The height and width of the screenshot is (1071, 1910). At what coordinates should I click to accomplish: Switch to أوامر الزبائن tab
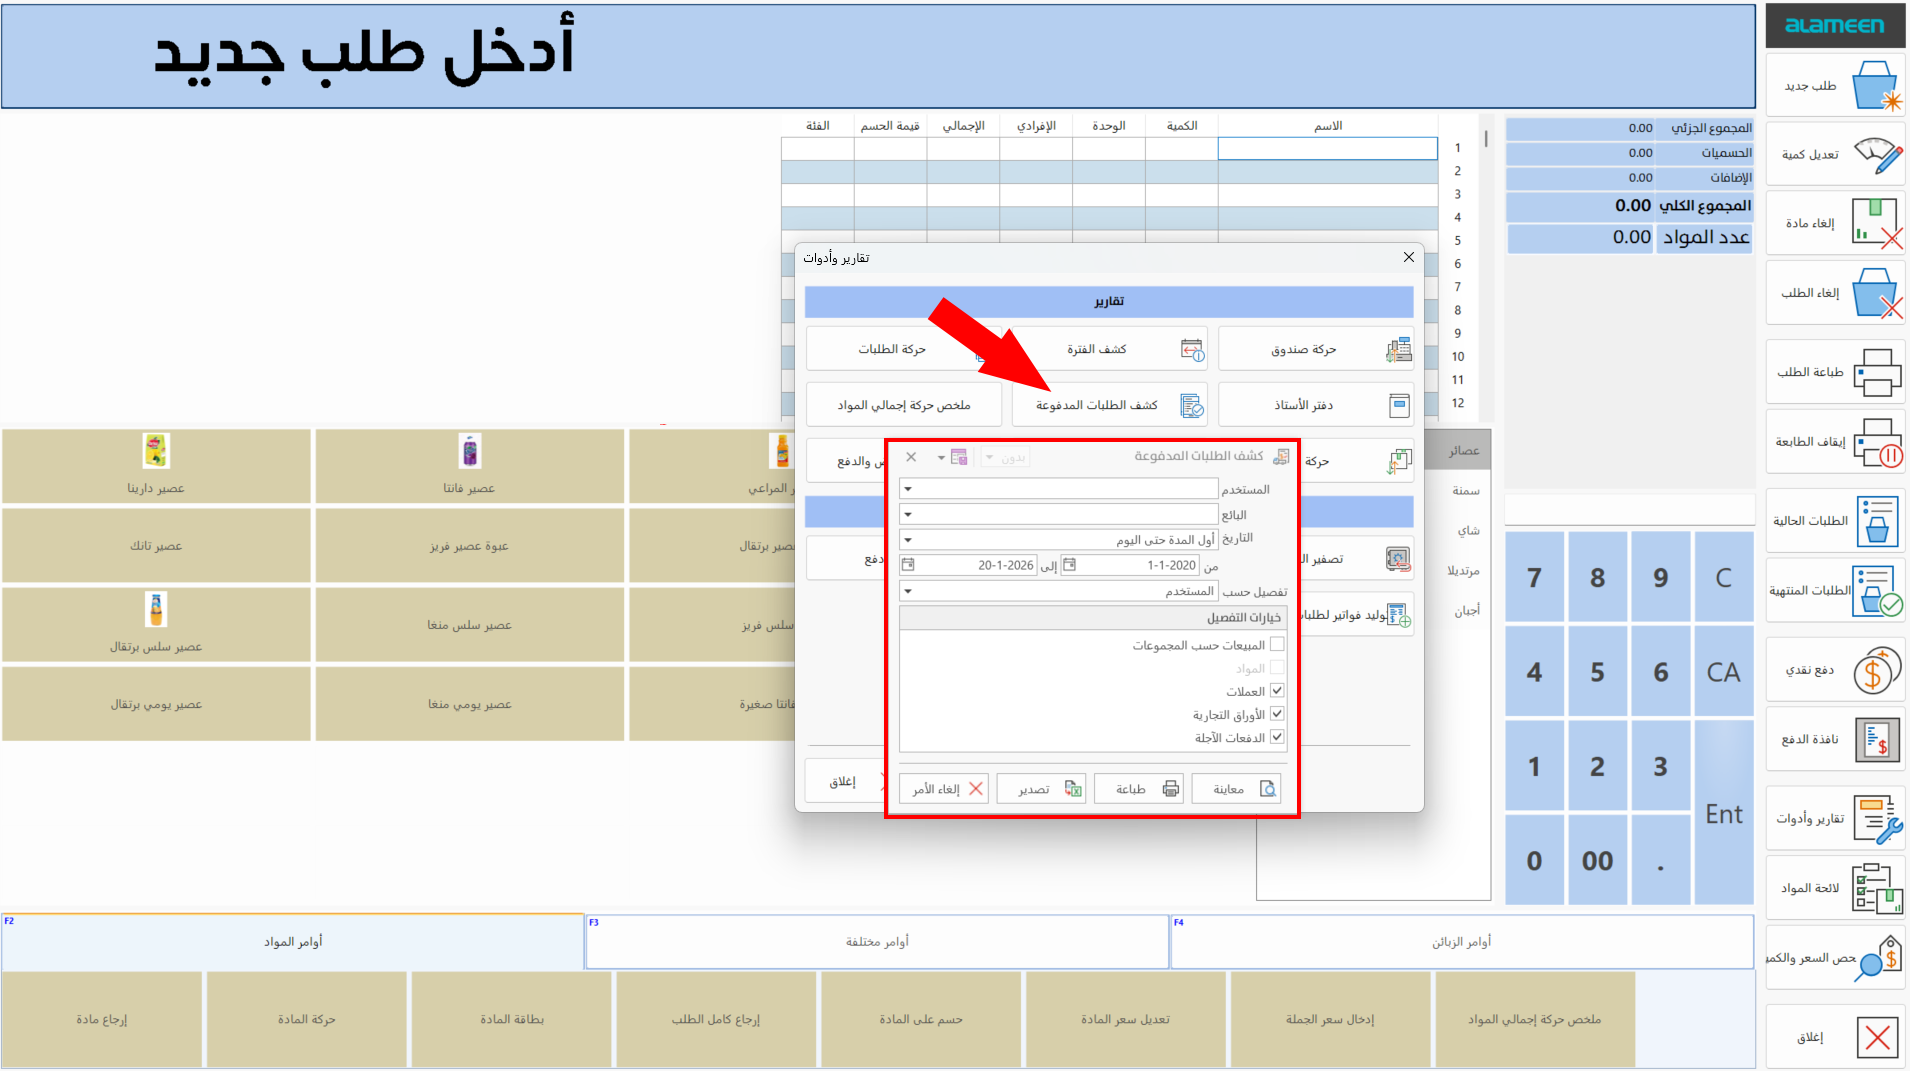click(x=1461, y=942)
